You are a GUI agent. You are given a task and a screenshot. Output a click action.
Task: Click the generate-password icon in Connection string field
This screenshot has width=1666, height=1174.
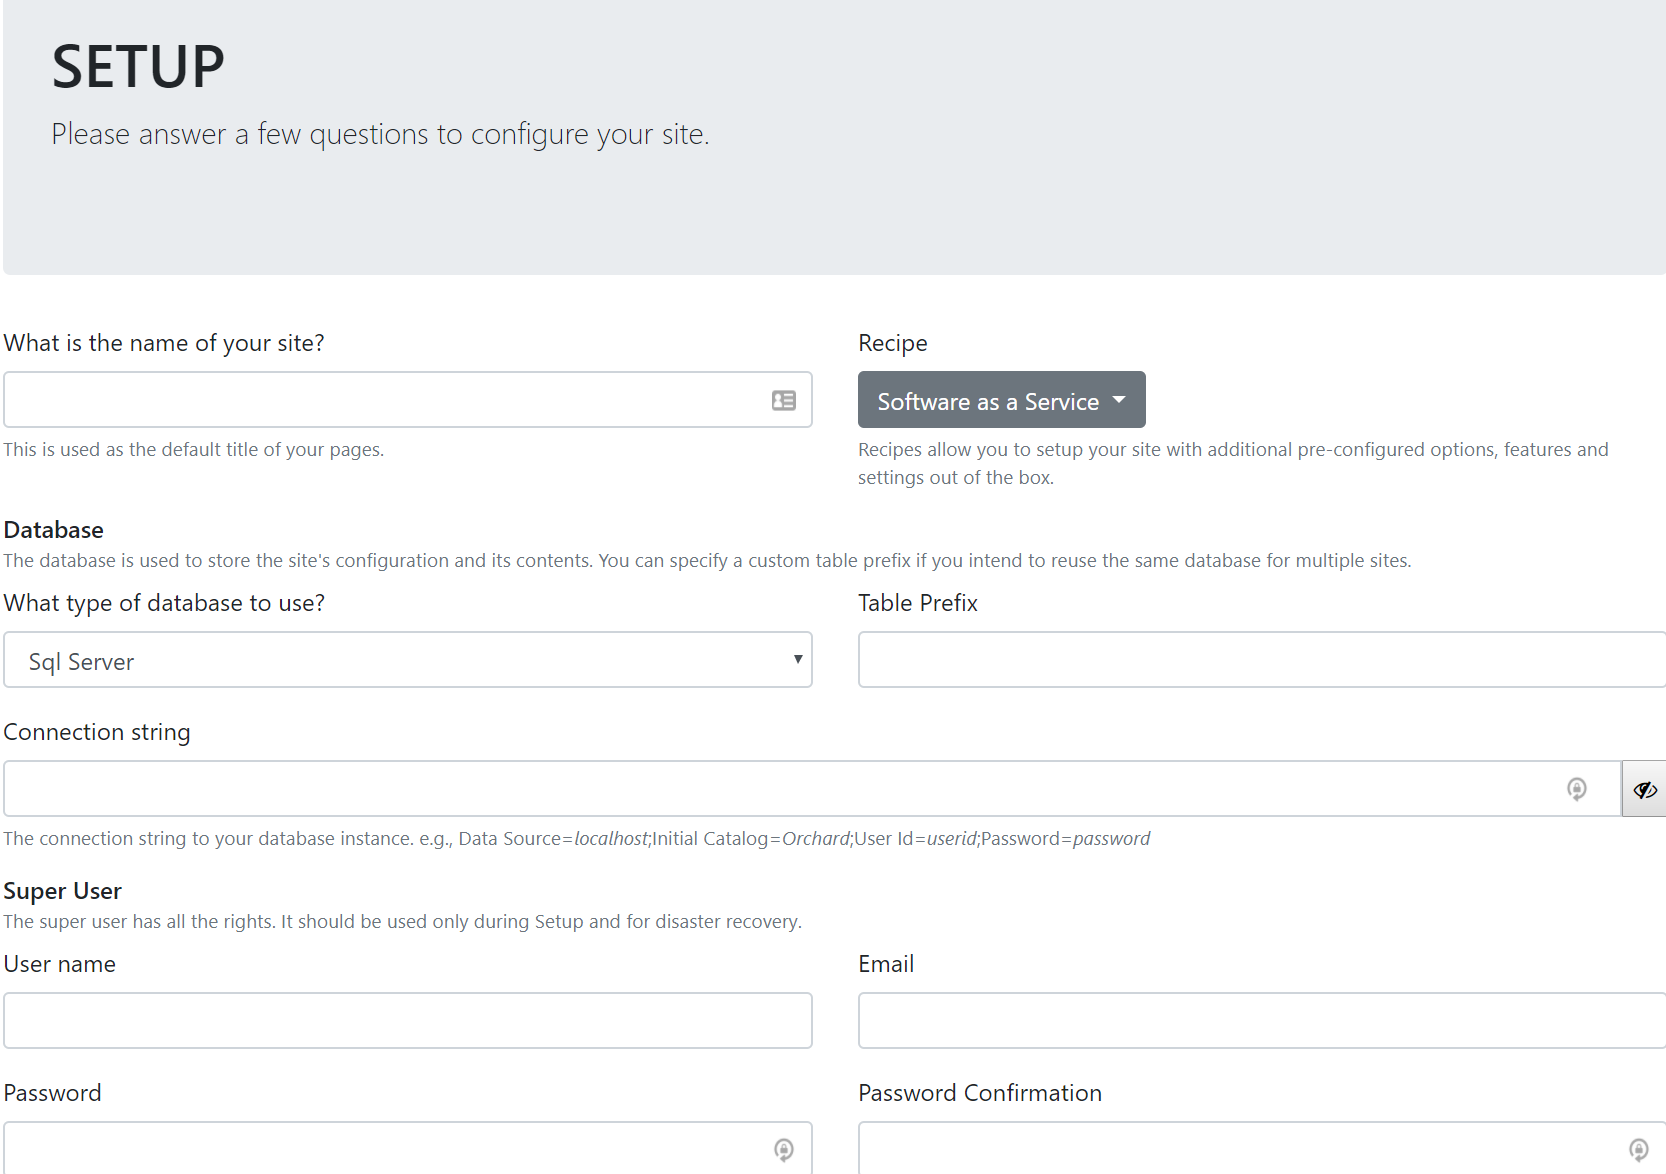tap(1577, 789)
